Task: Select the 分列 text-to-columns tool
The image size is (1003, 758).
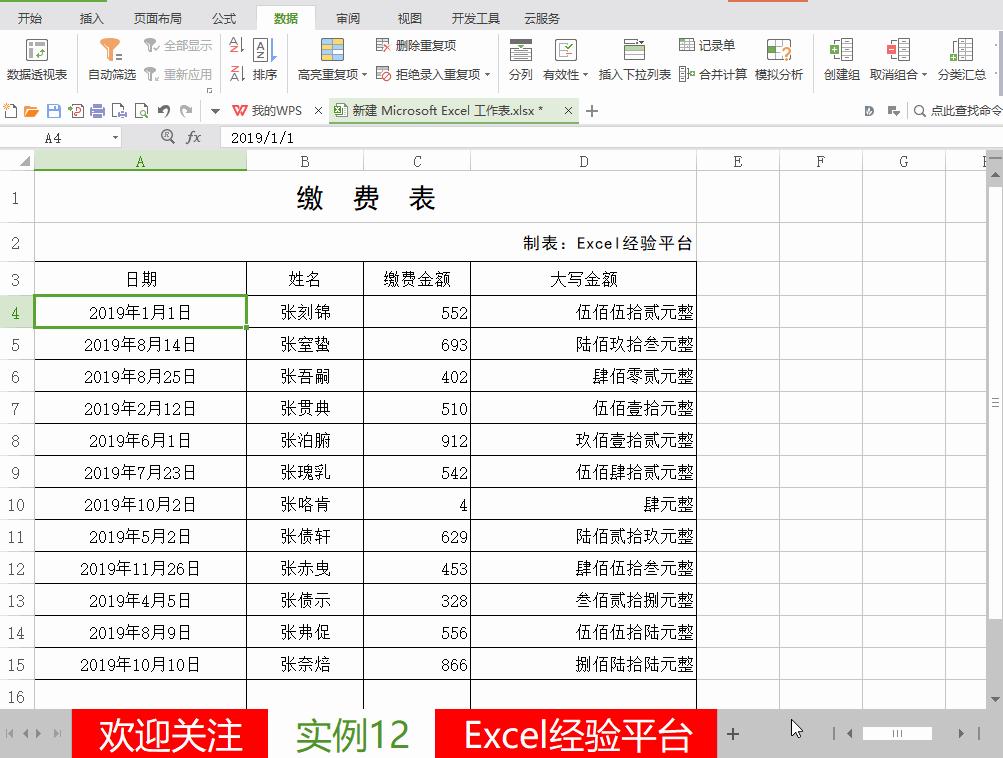Action: click(x=519, y=58)
